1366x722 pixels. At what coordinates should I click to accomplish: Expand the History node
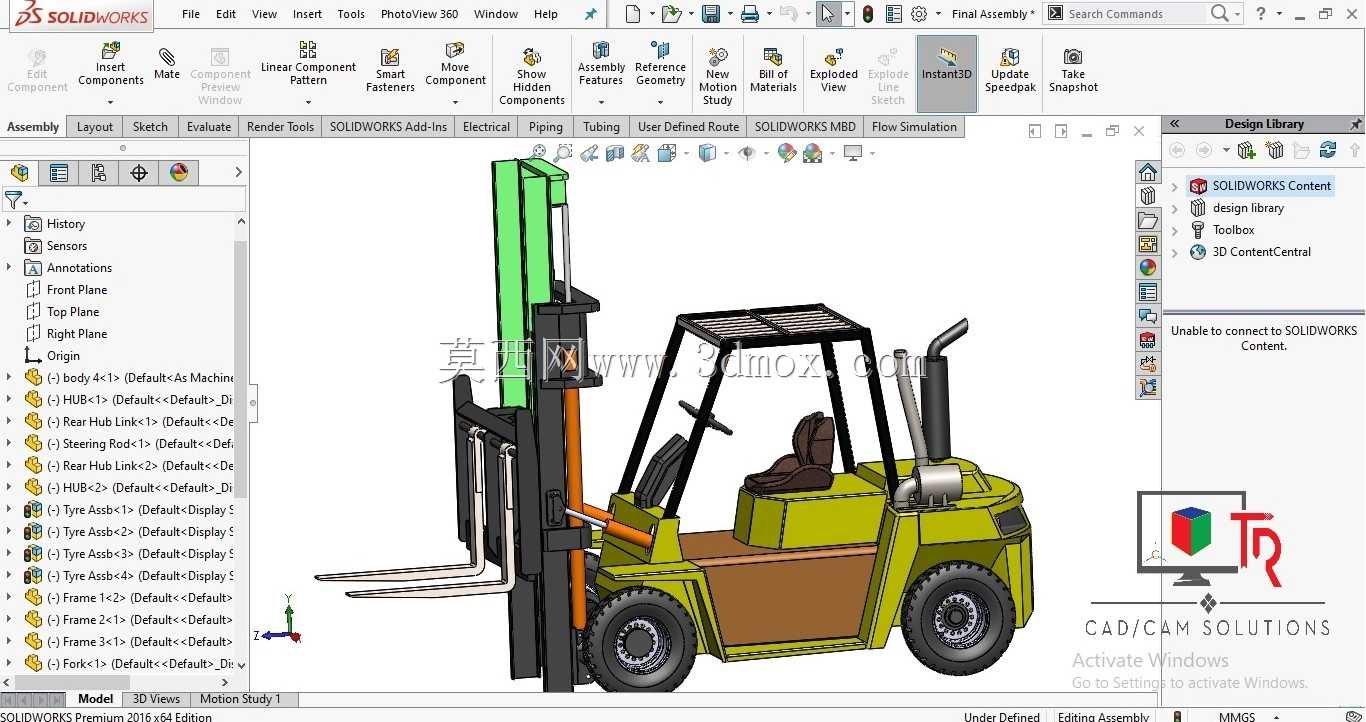(x=9, y=223)
